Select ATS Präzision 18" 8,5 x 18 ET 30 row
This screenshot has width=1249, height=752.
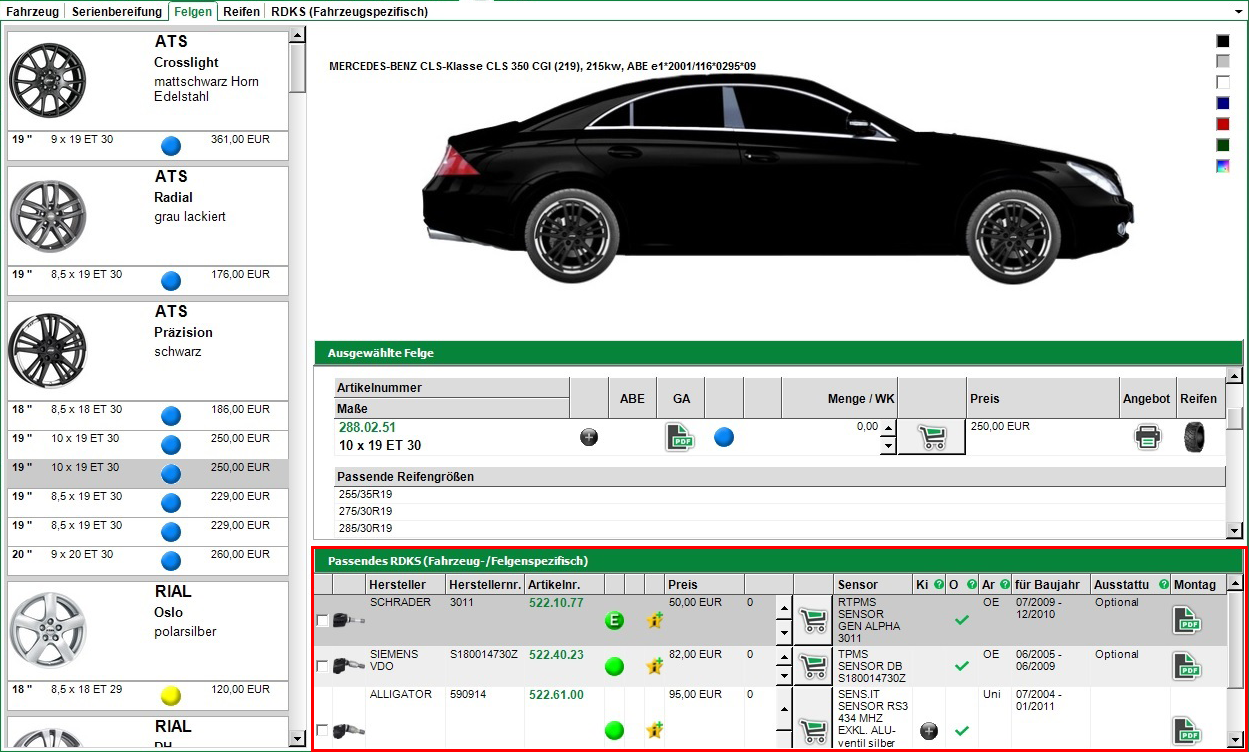coord(148,415)
